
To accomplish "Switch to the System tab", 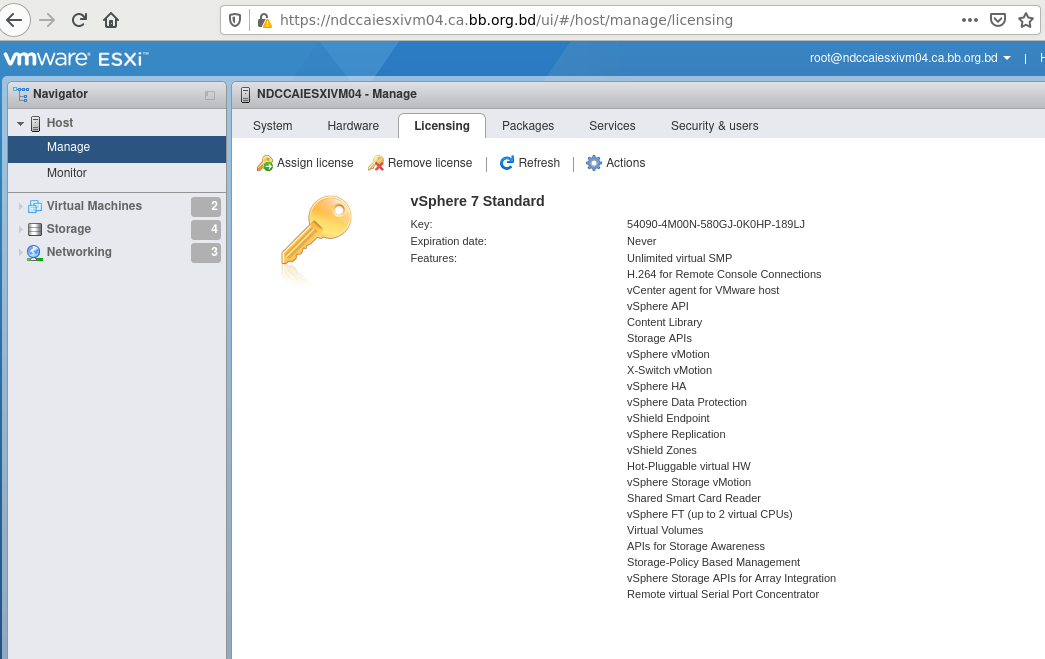I will click(273, 126).
